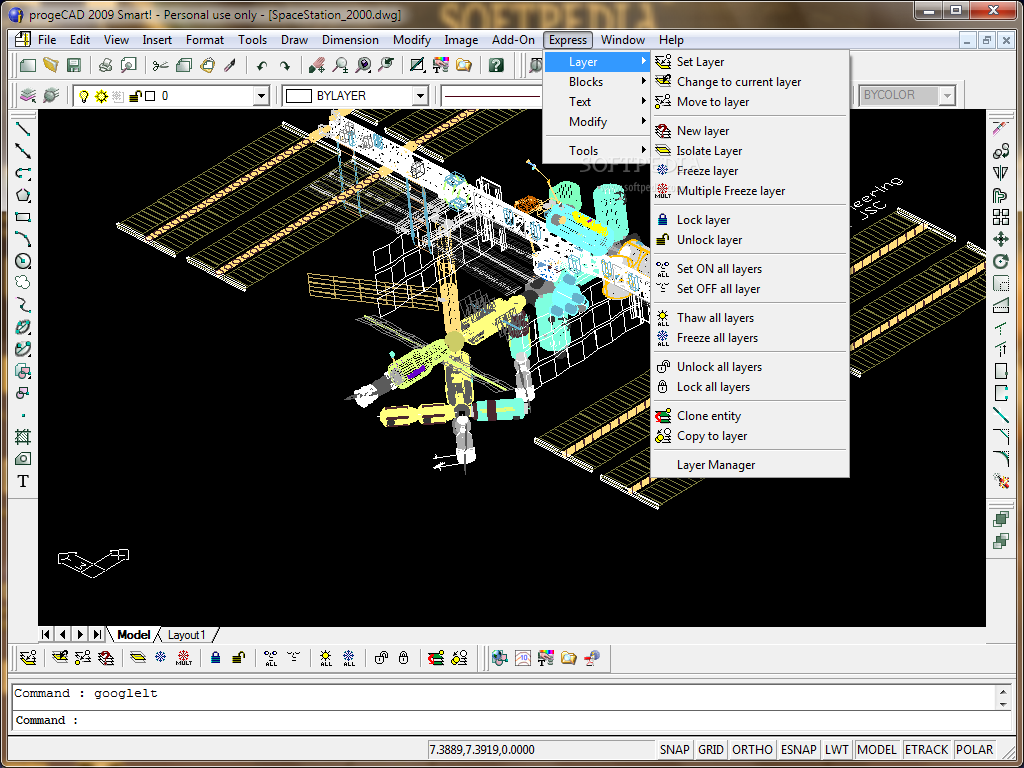This screenshot has width=1024, height=768.
Task: Click the linetype preview line field
Action: click(492, 97)
